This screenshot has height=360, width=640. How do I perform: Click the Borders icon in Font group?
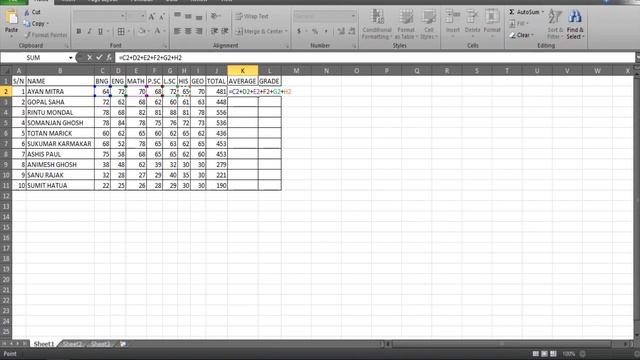tap(121, 31)
